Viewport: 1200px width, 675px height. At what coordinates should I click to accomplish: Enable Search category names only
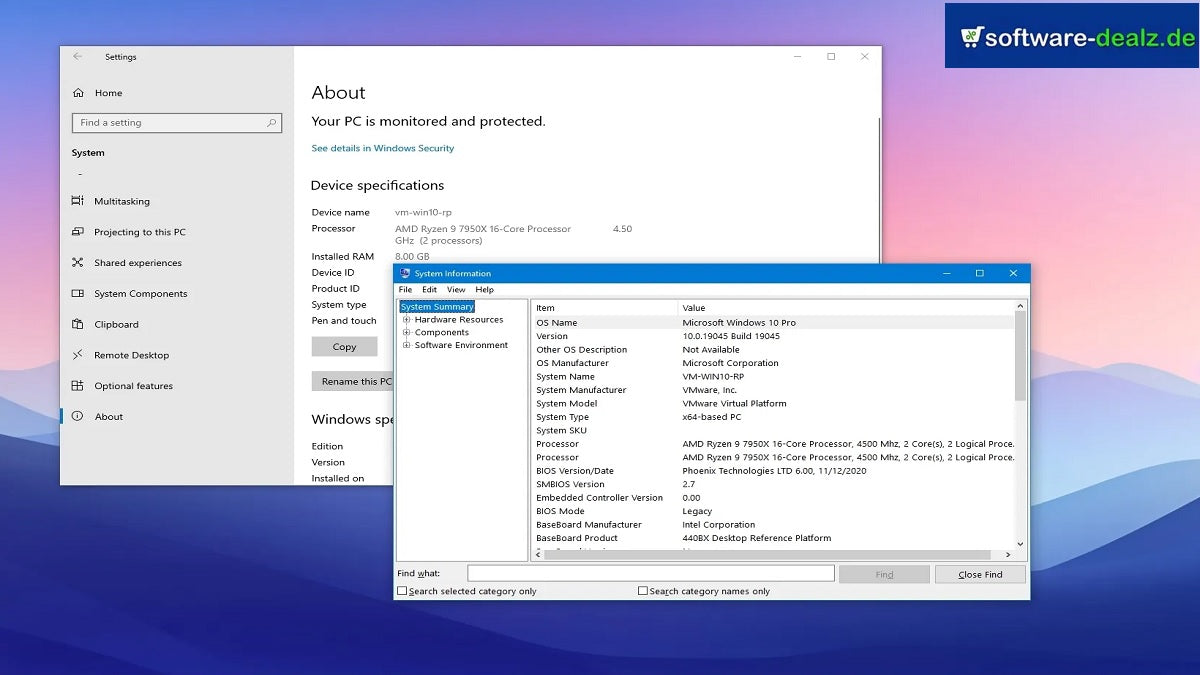click(642, 591)
